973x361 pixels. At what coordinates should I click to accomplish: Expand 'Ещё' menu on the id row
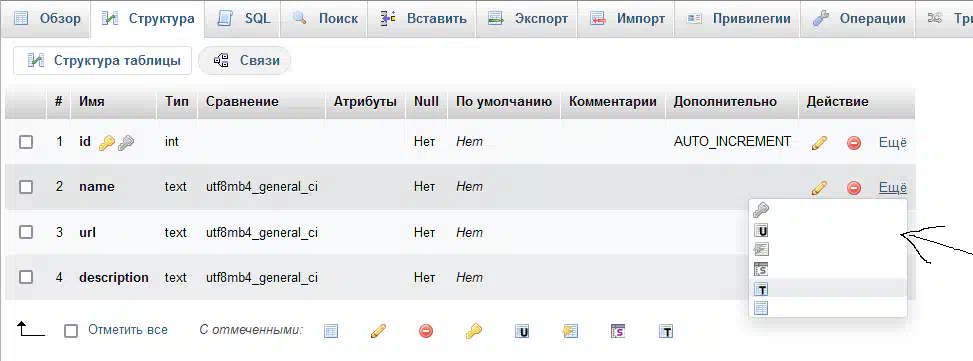(x=892, y=143)
